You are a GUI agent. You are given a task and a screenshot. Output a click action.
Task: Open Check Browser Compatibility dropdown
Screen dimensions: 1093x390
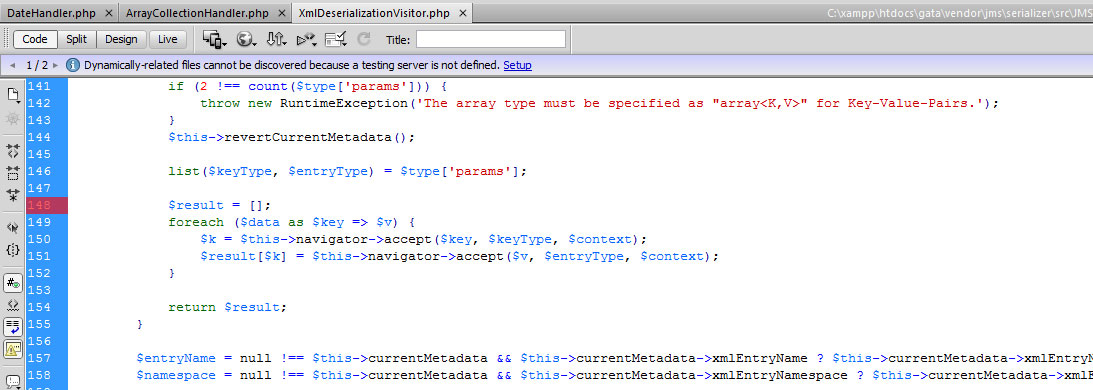(336, 40)
